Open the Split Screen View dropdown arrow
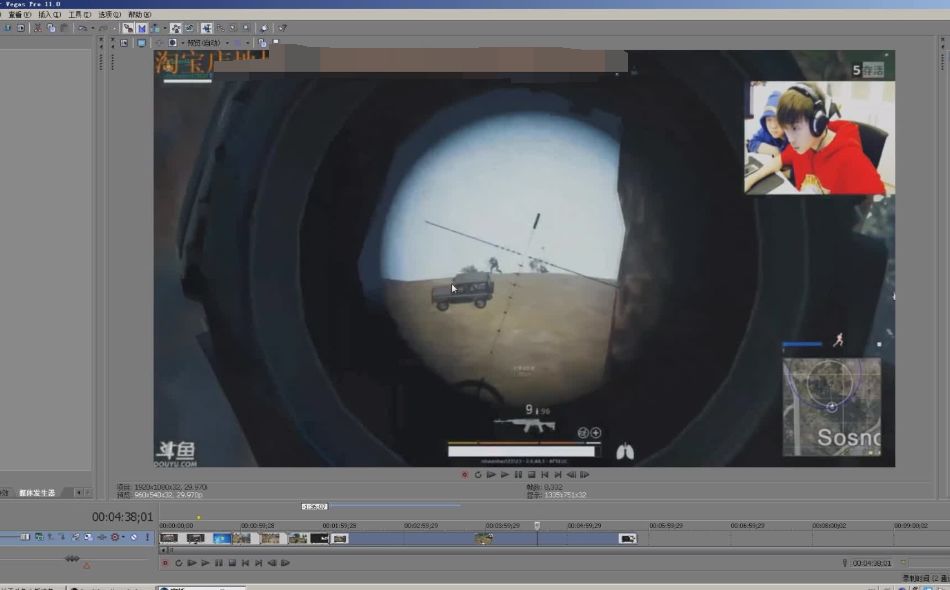This screenshot has width=950, height=590. [x=182, y=43]
